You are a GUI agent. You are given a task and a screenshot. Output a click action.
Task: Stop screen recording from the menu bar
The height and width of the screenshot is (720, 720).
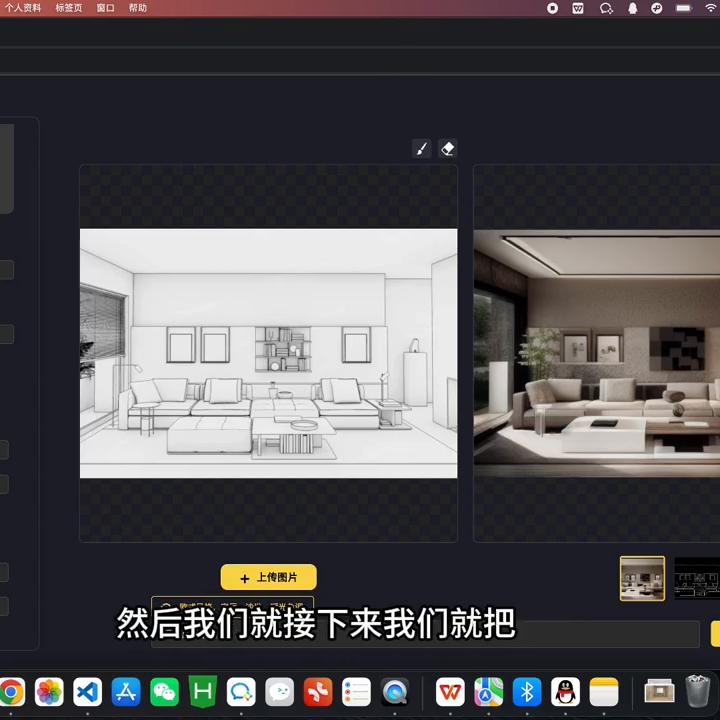point(553,8)
